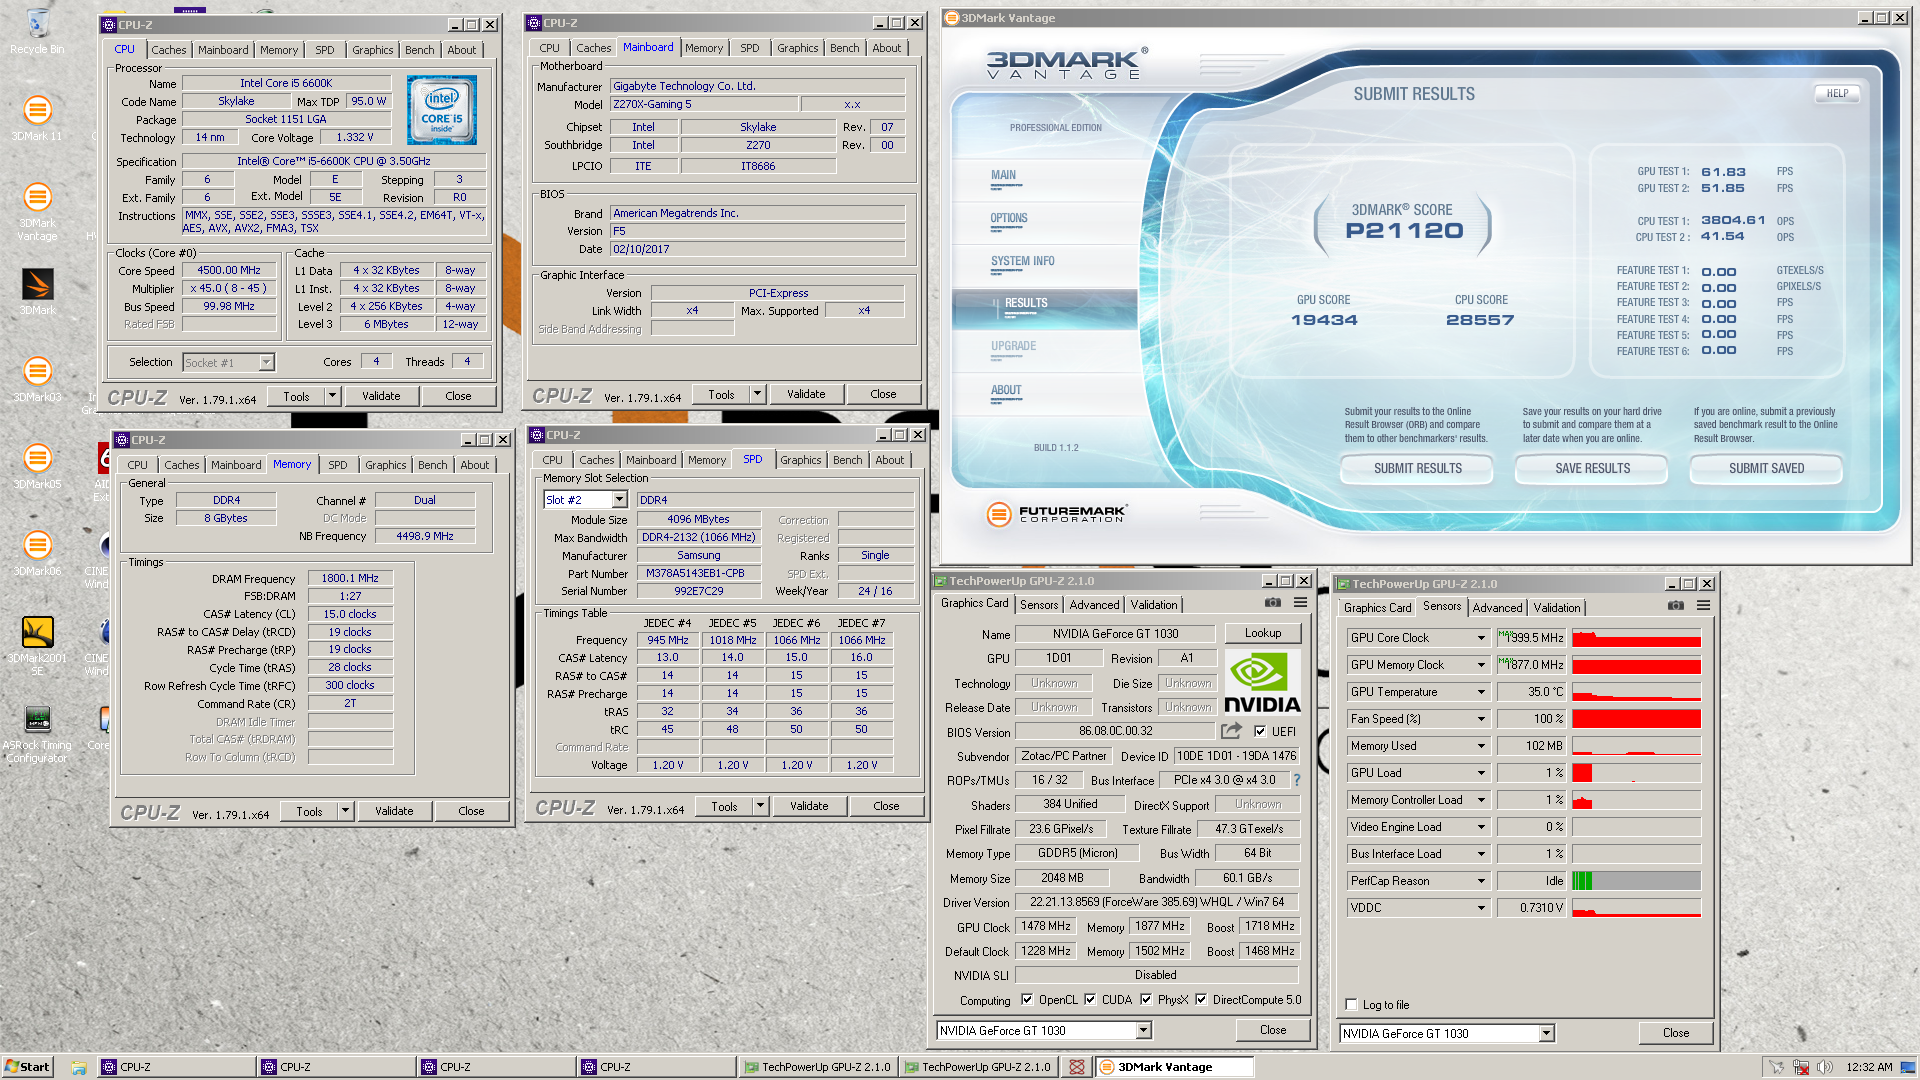This screenshot has height=1080, width=1920.
Task: Open 3DMark05 desktop shortcut
Action: pos(37,465)
